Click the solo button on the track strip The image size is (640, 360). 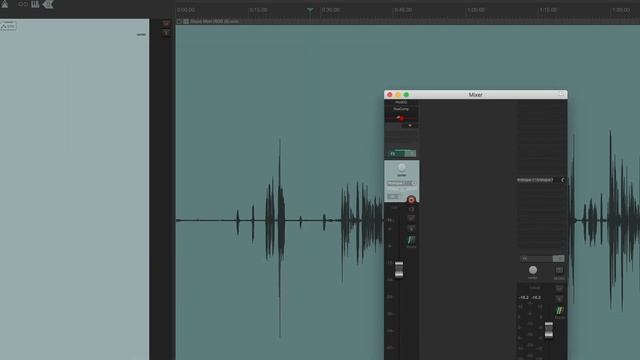[411, 228]
